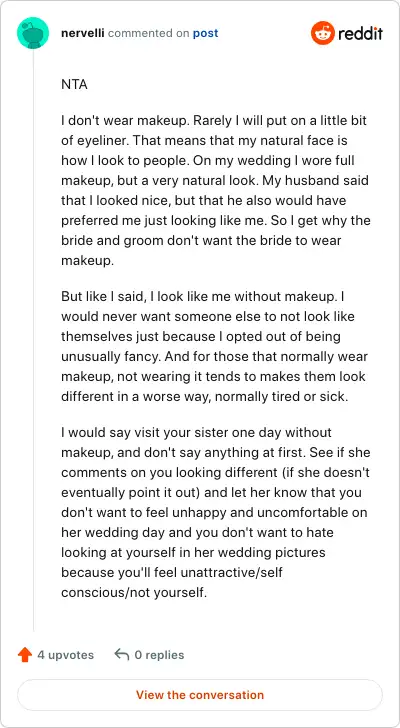Click lone word "makeup." ending first paragraph
This screenshot has width=400, height=728.
click(87, 261)
